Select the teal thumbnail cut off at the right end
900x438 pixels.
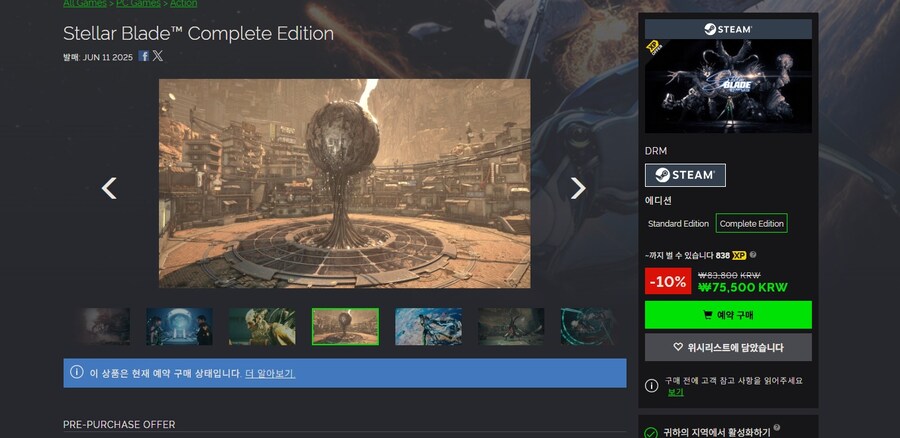pyautogui.click(x=587, y=327)
